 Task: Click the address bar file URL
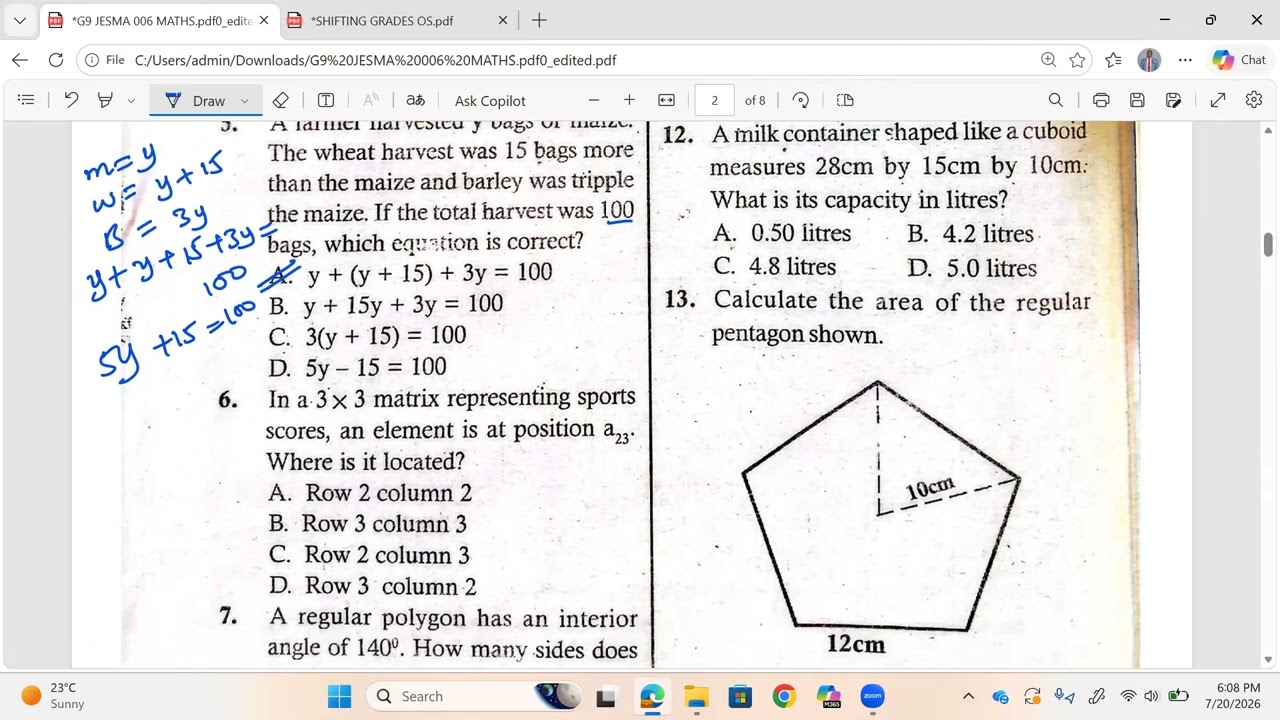point(375,60)
